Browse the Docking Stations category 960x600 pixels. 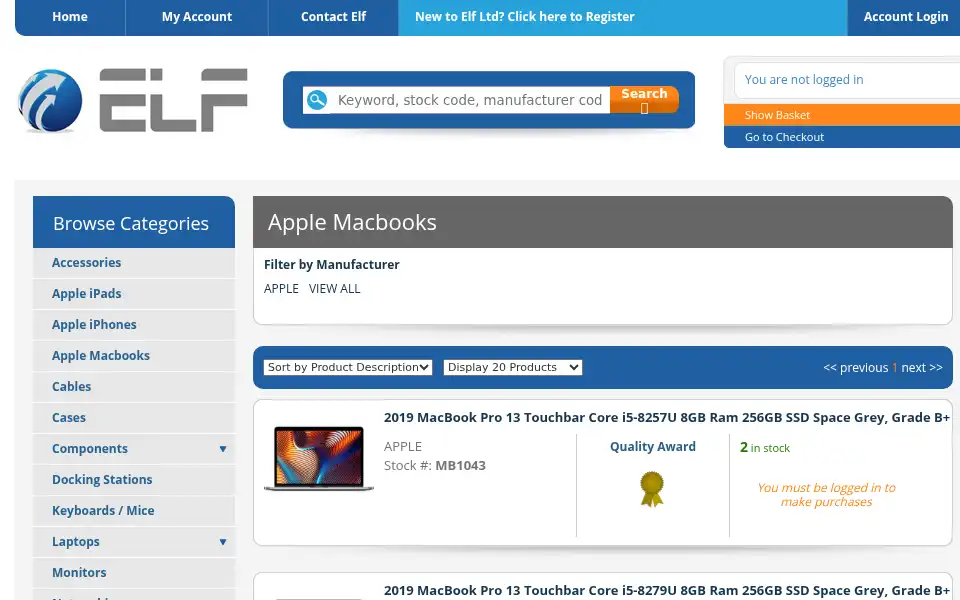[x=134, y=480]
